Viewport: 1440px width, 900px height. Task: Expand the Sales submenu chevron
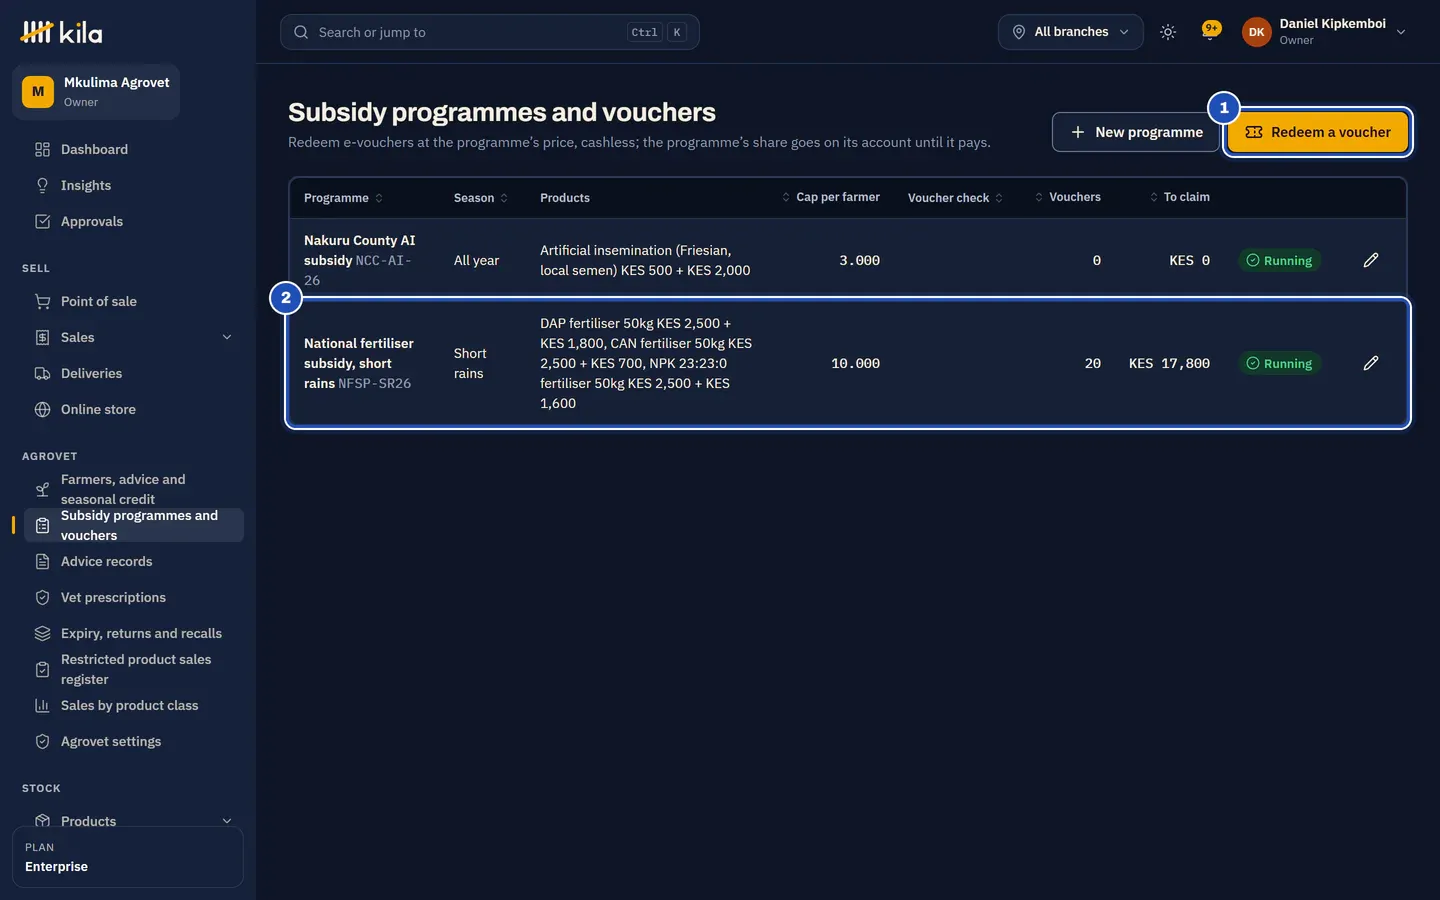[x=227, y=337]
